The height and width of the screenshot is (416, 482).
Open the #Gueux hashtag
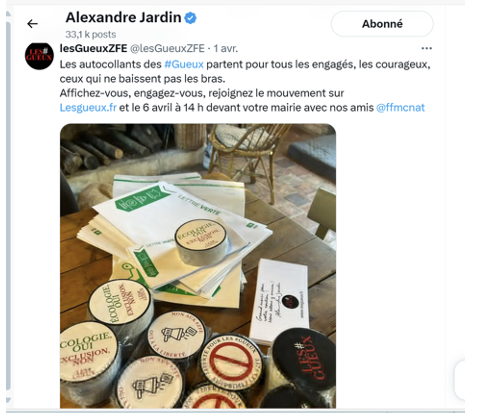point(184,64)
